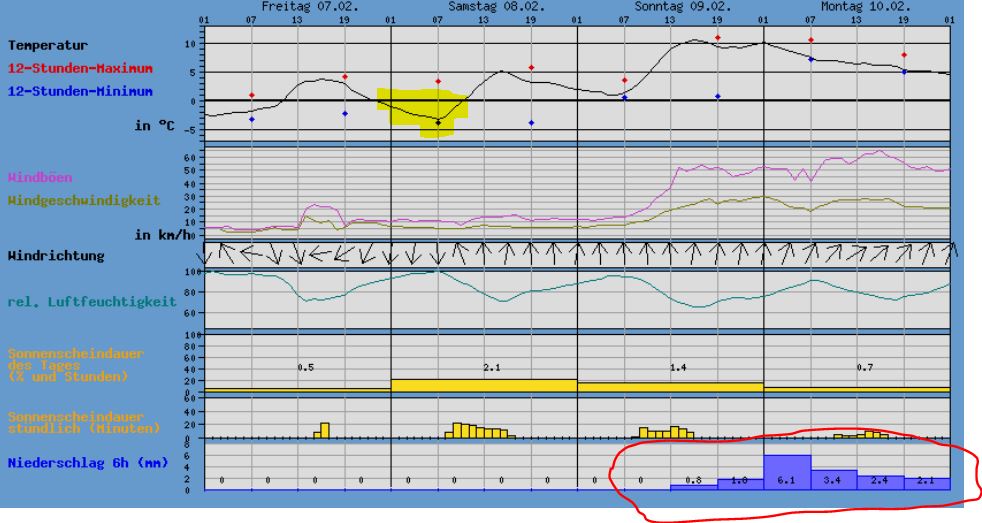The width and height of the screenshot is (982, 523).
Task: Click the 3.4 mm precipitation bar
Action: coord(833,480)
